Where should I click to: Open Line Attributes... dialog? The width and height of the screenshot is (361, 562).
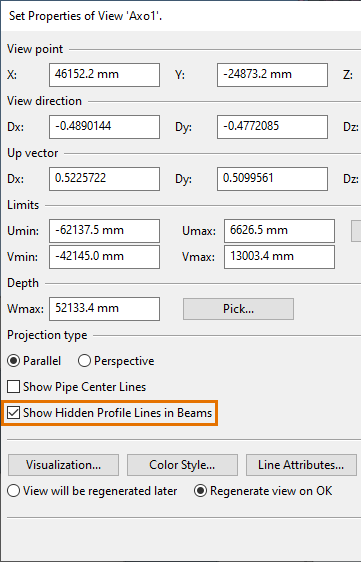301,465
